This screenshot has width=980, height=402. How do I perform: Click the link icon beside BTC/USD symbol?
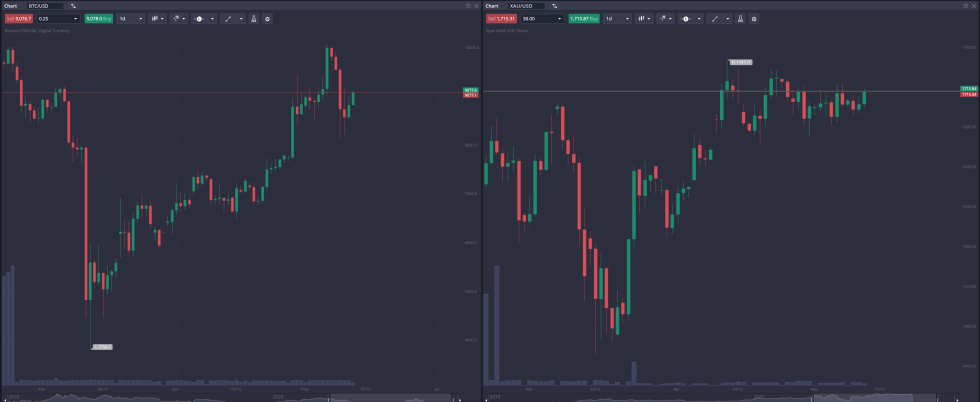pyautogui.click(x=73, y=5)
